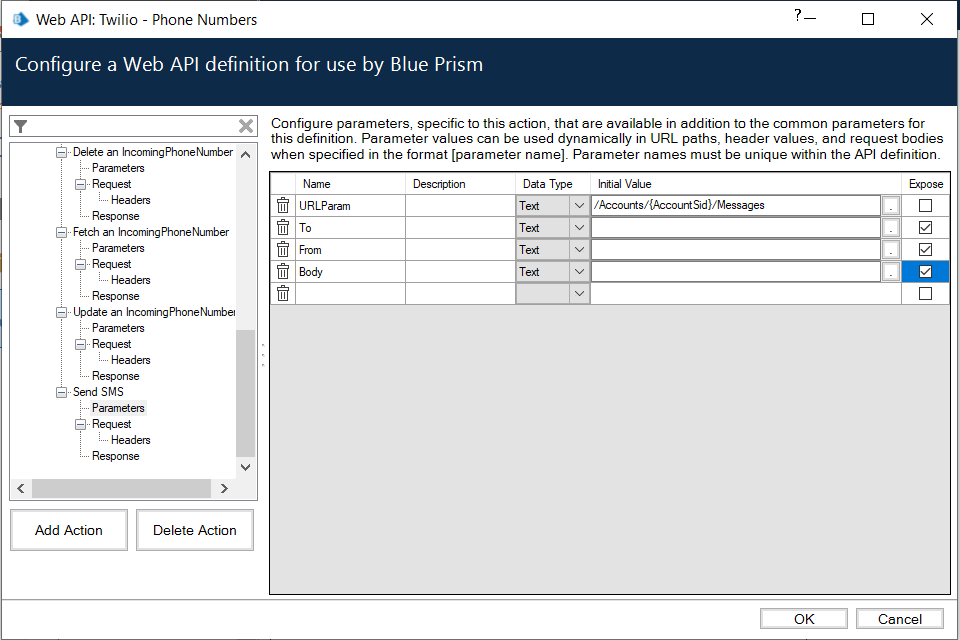
Task: Click the Blue Prism icon in title bar
Action: pos(21,20)
